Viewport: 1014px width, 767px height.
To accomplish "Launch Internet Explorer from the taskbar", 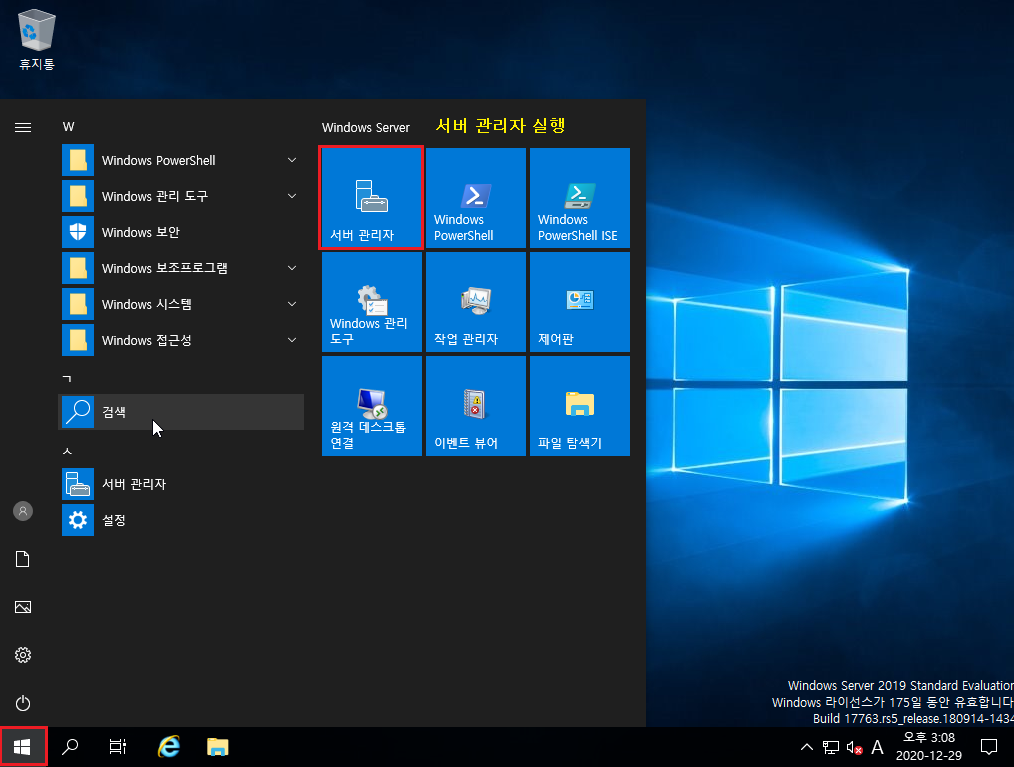I will pyautogui.click(x=169, y=747).
